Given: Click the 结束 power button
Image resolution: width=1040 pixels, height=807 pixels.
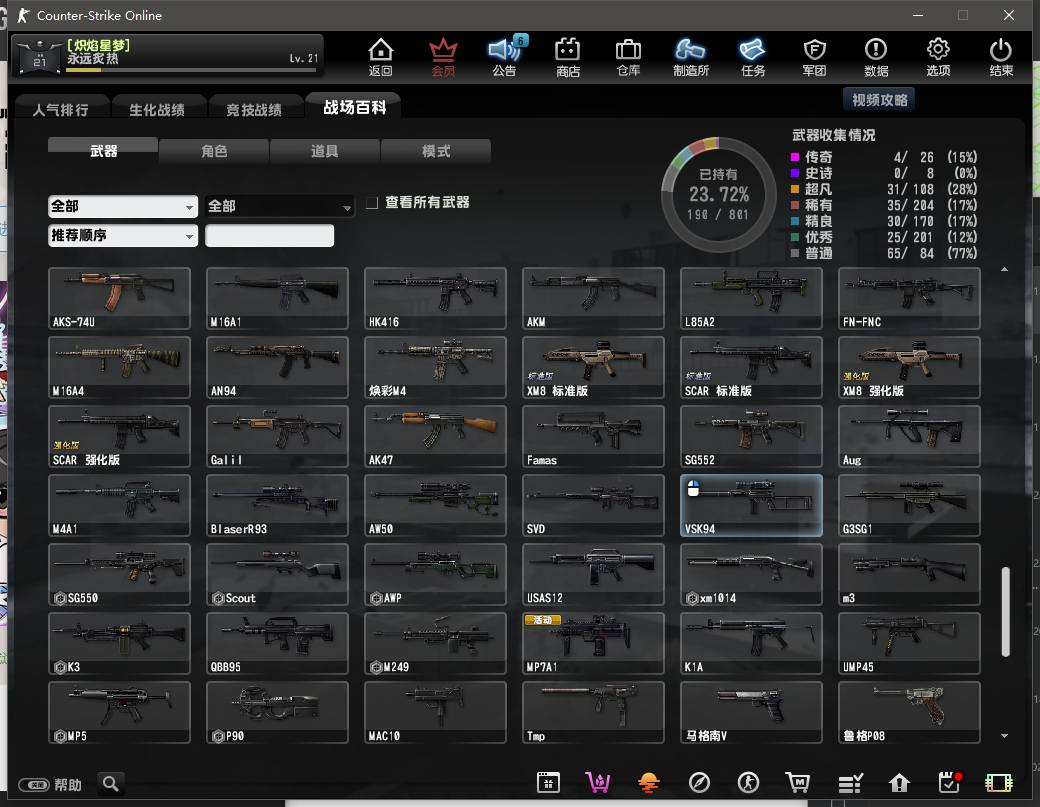Looking at the screenshot, I should tap(1000, 57).
